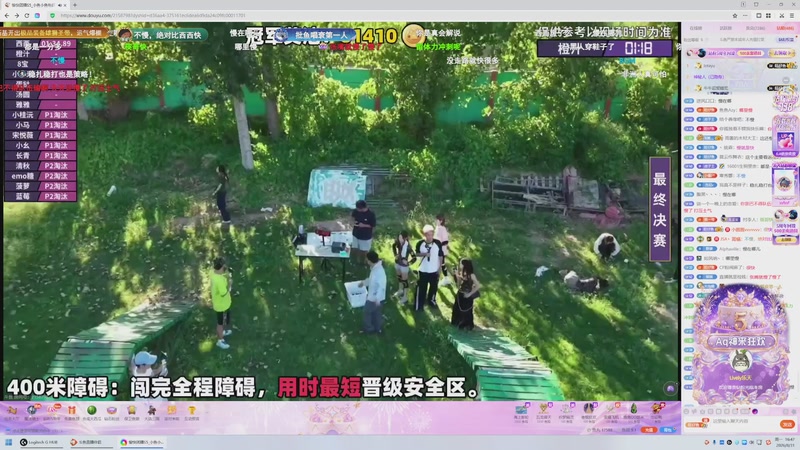Open the browser hamburger menu icon
Screen dimensions: 800x450
coord(791,15)
